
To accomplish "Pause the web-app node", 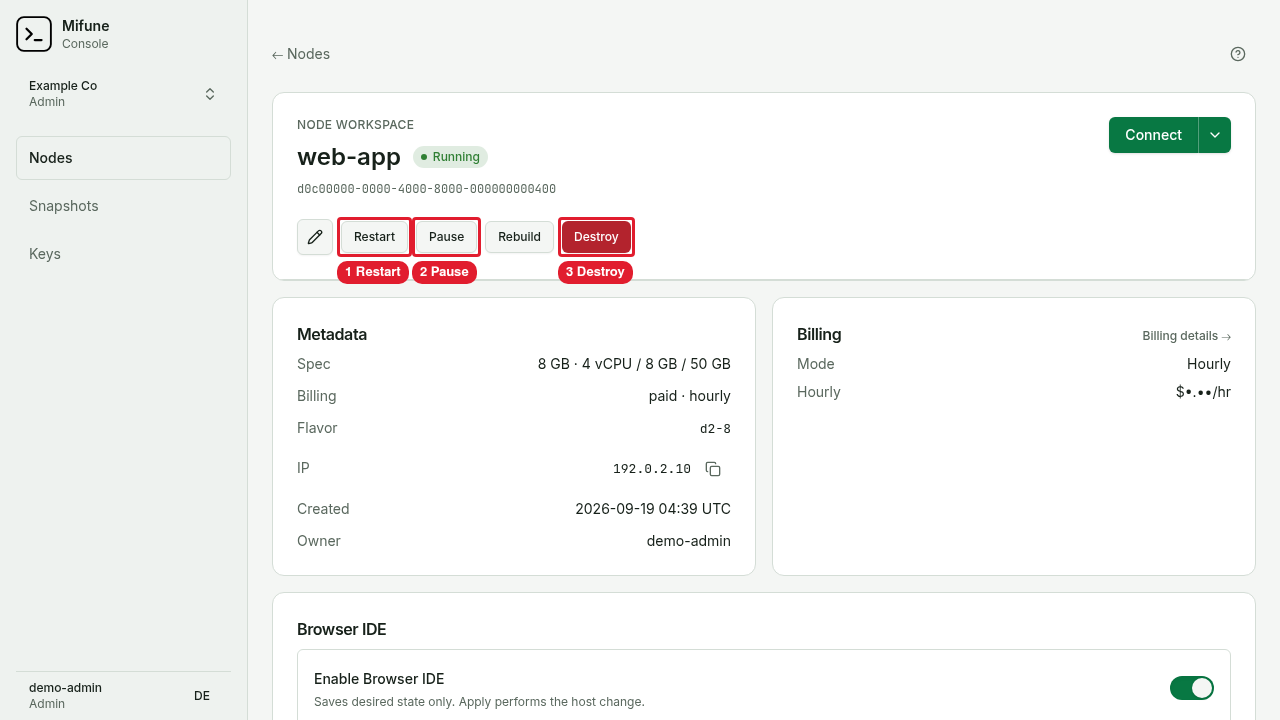I will click(x=446, y=237).
